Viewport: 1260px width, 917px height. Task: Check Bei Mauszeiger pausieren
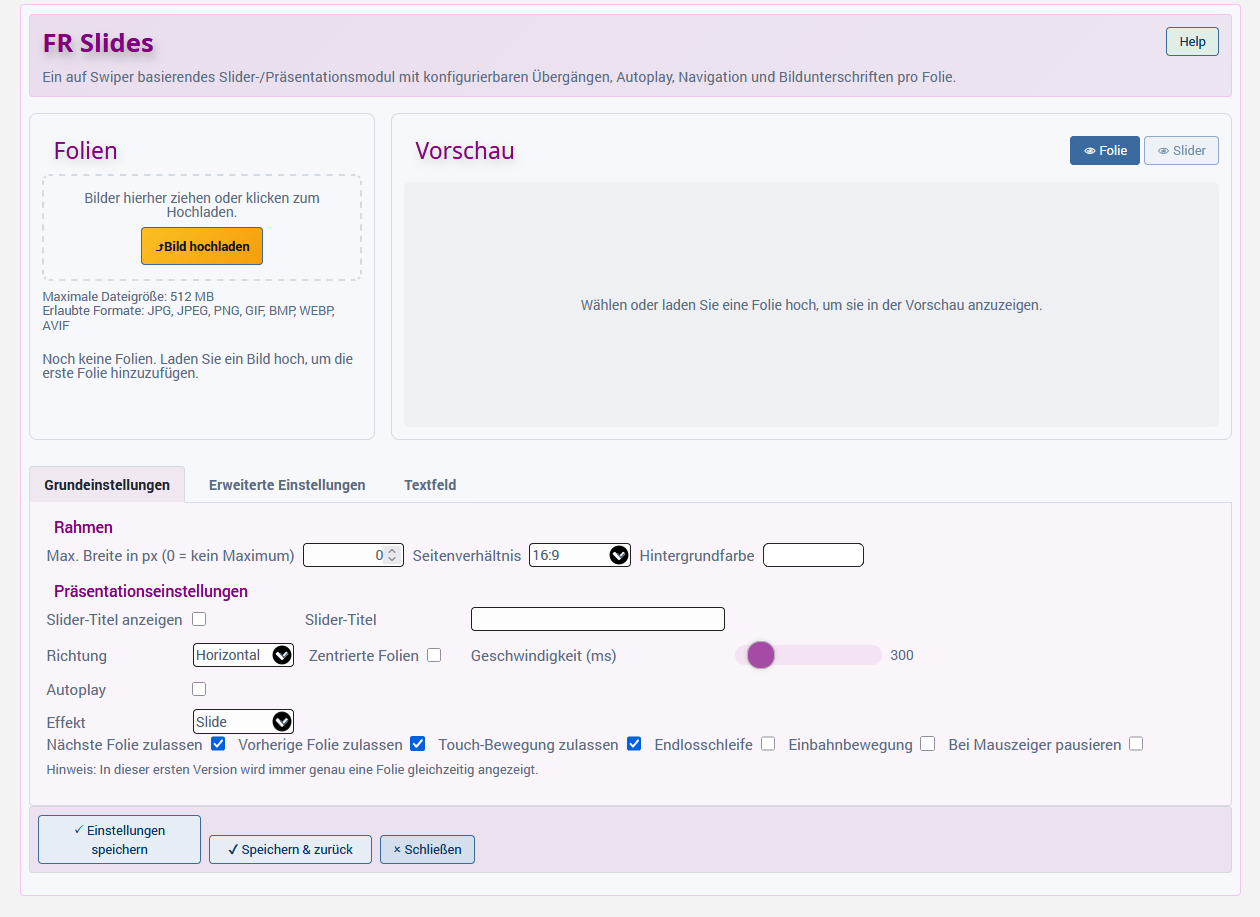point(1136,744)
